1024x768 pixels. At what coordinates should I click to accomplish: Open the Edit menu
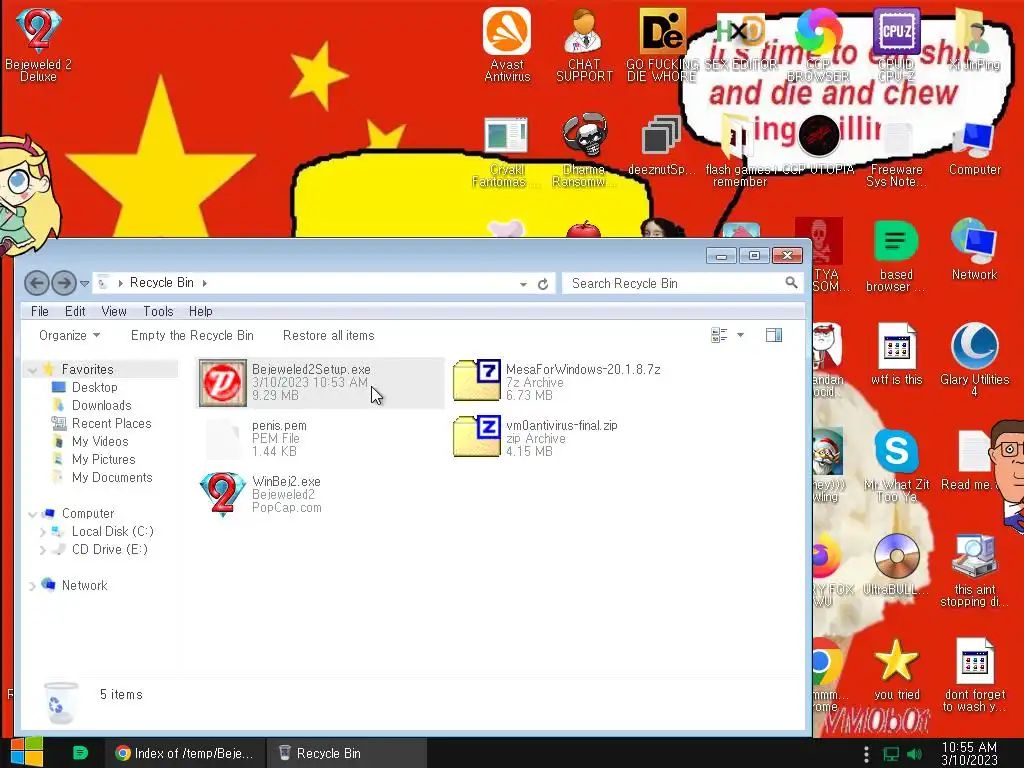click(x=75, y=312)
